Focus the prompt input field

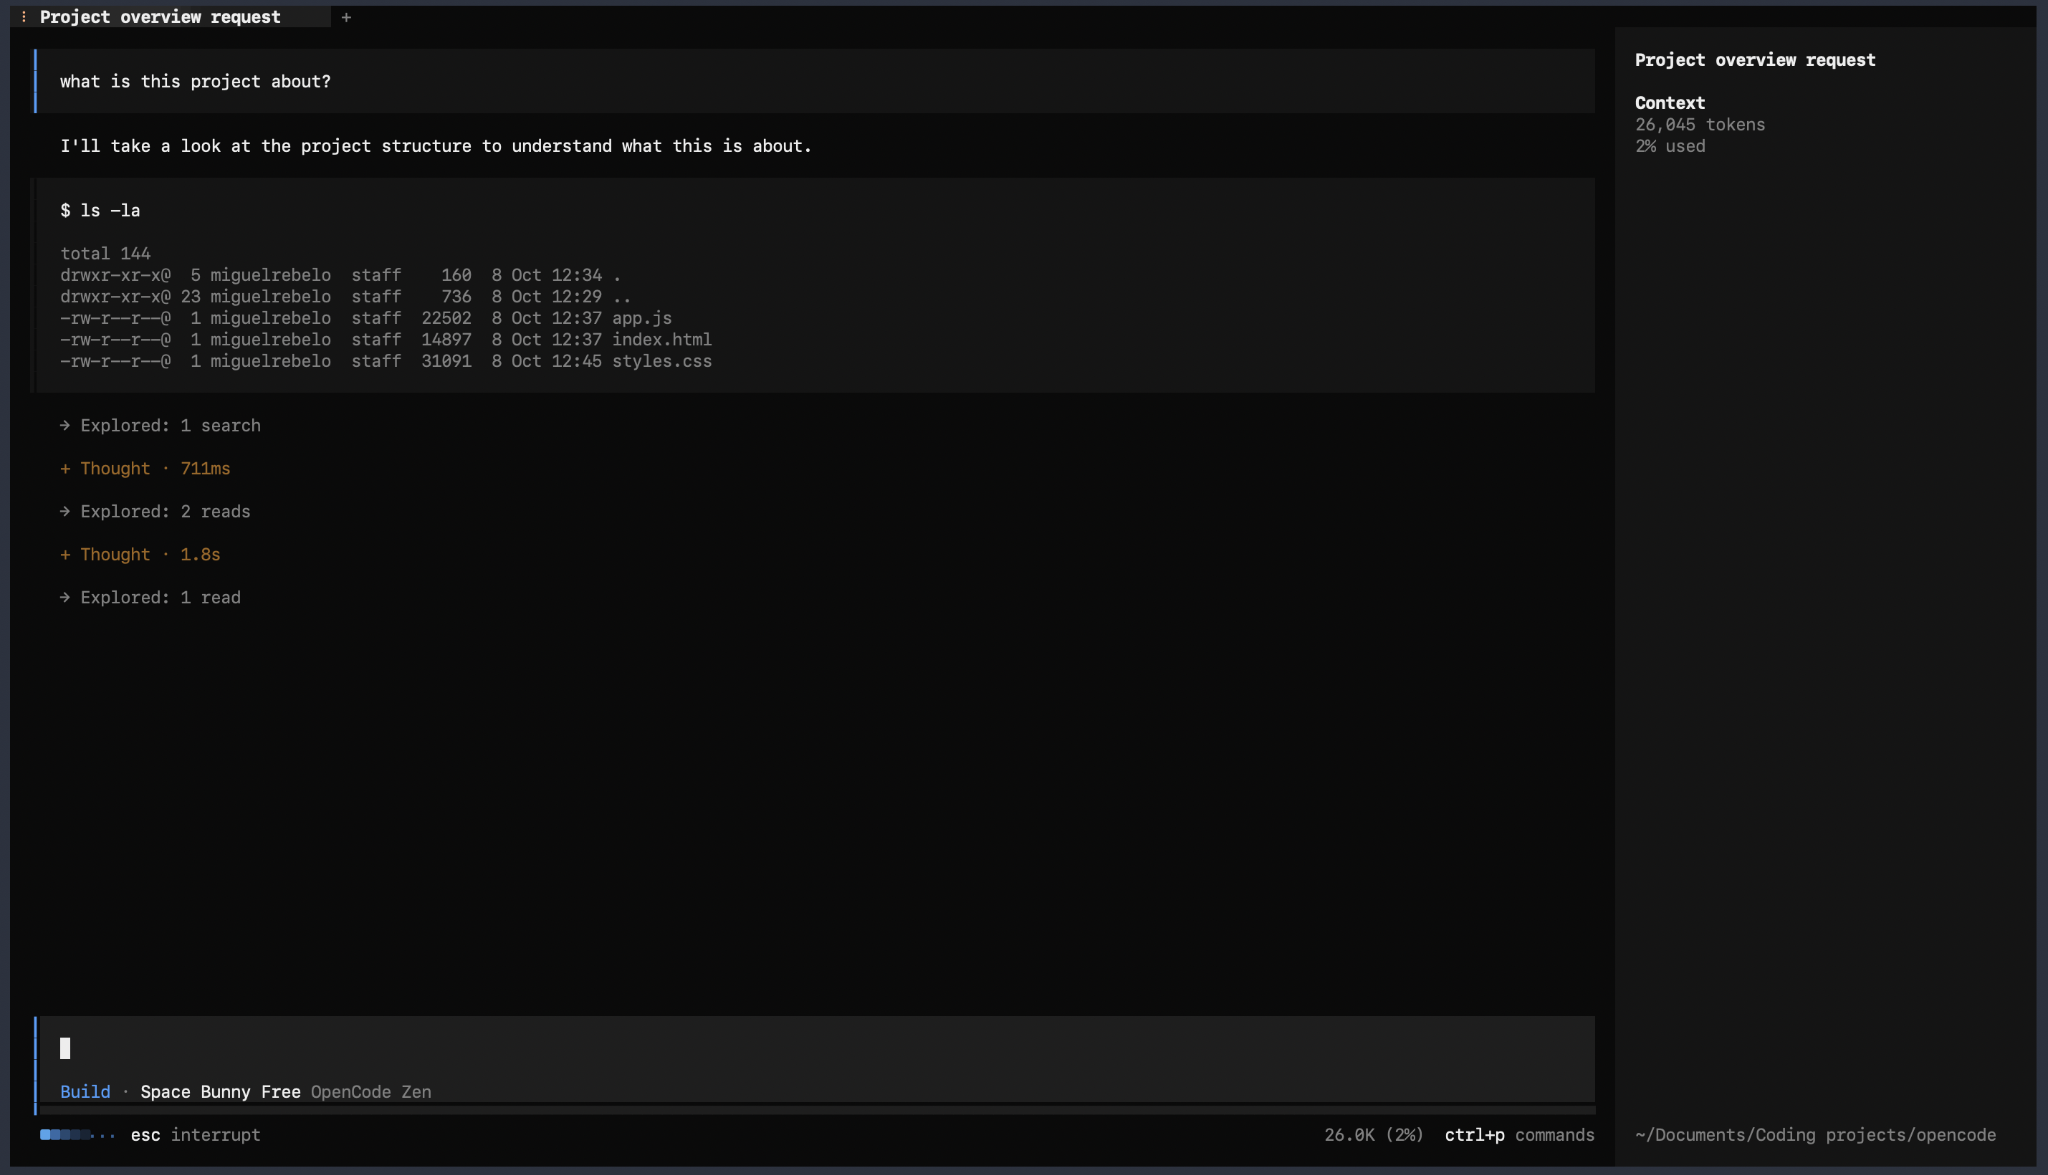click(815, 1048)
